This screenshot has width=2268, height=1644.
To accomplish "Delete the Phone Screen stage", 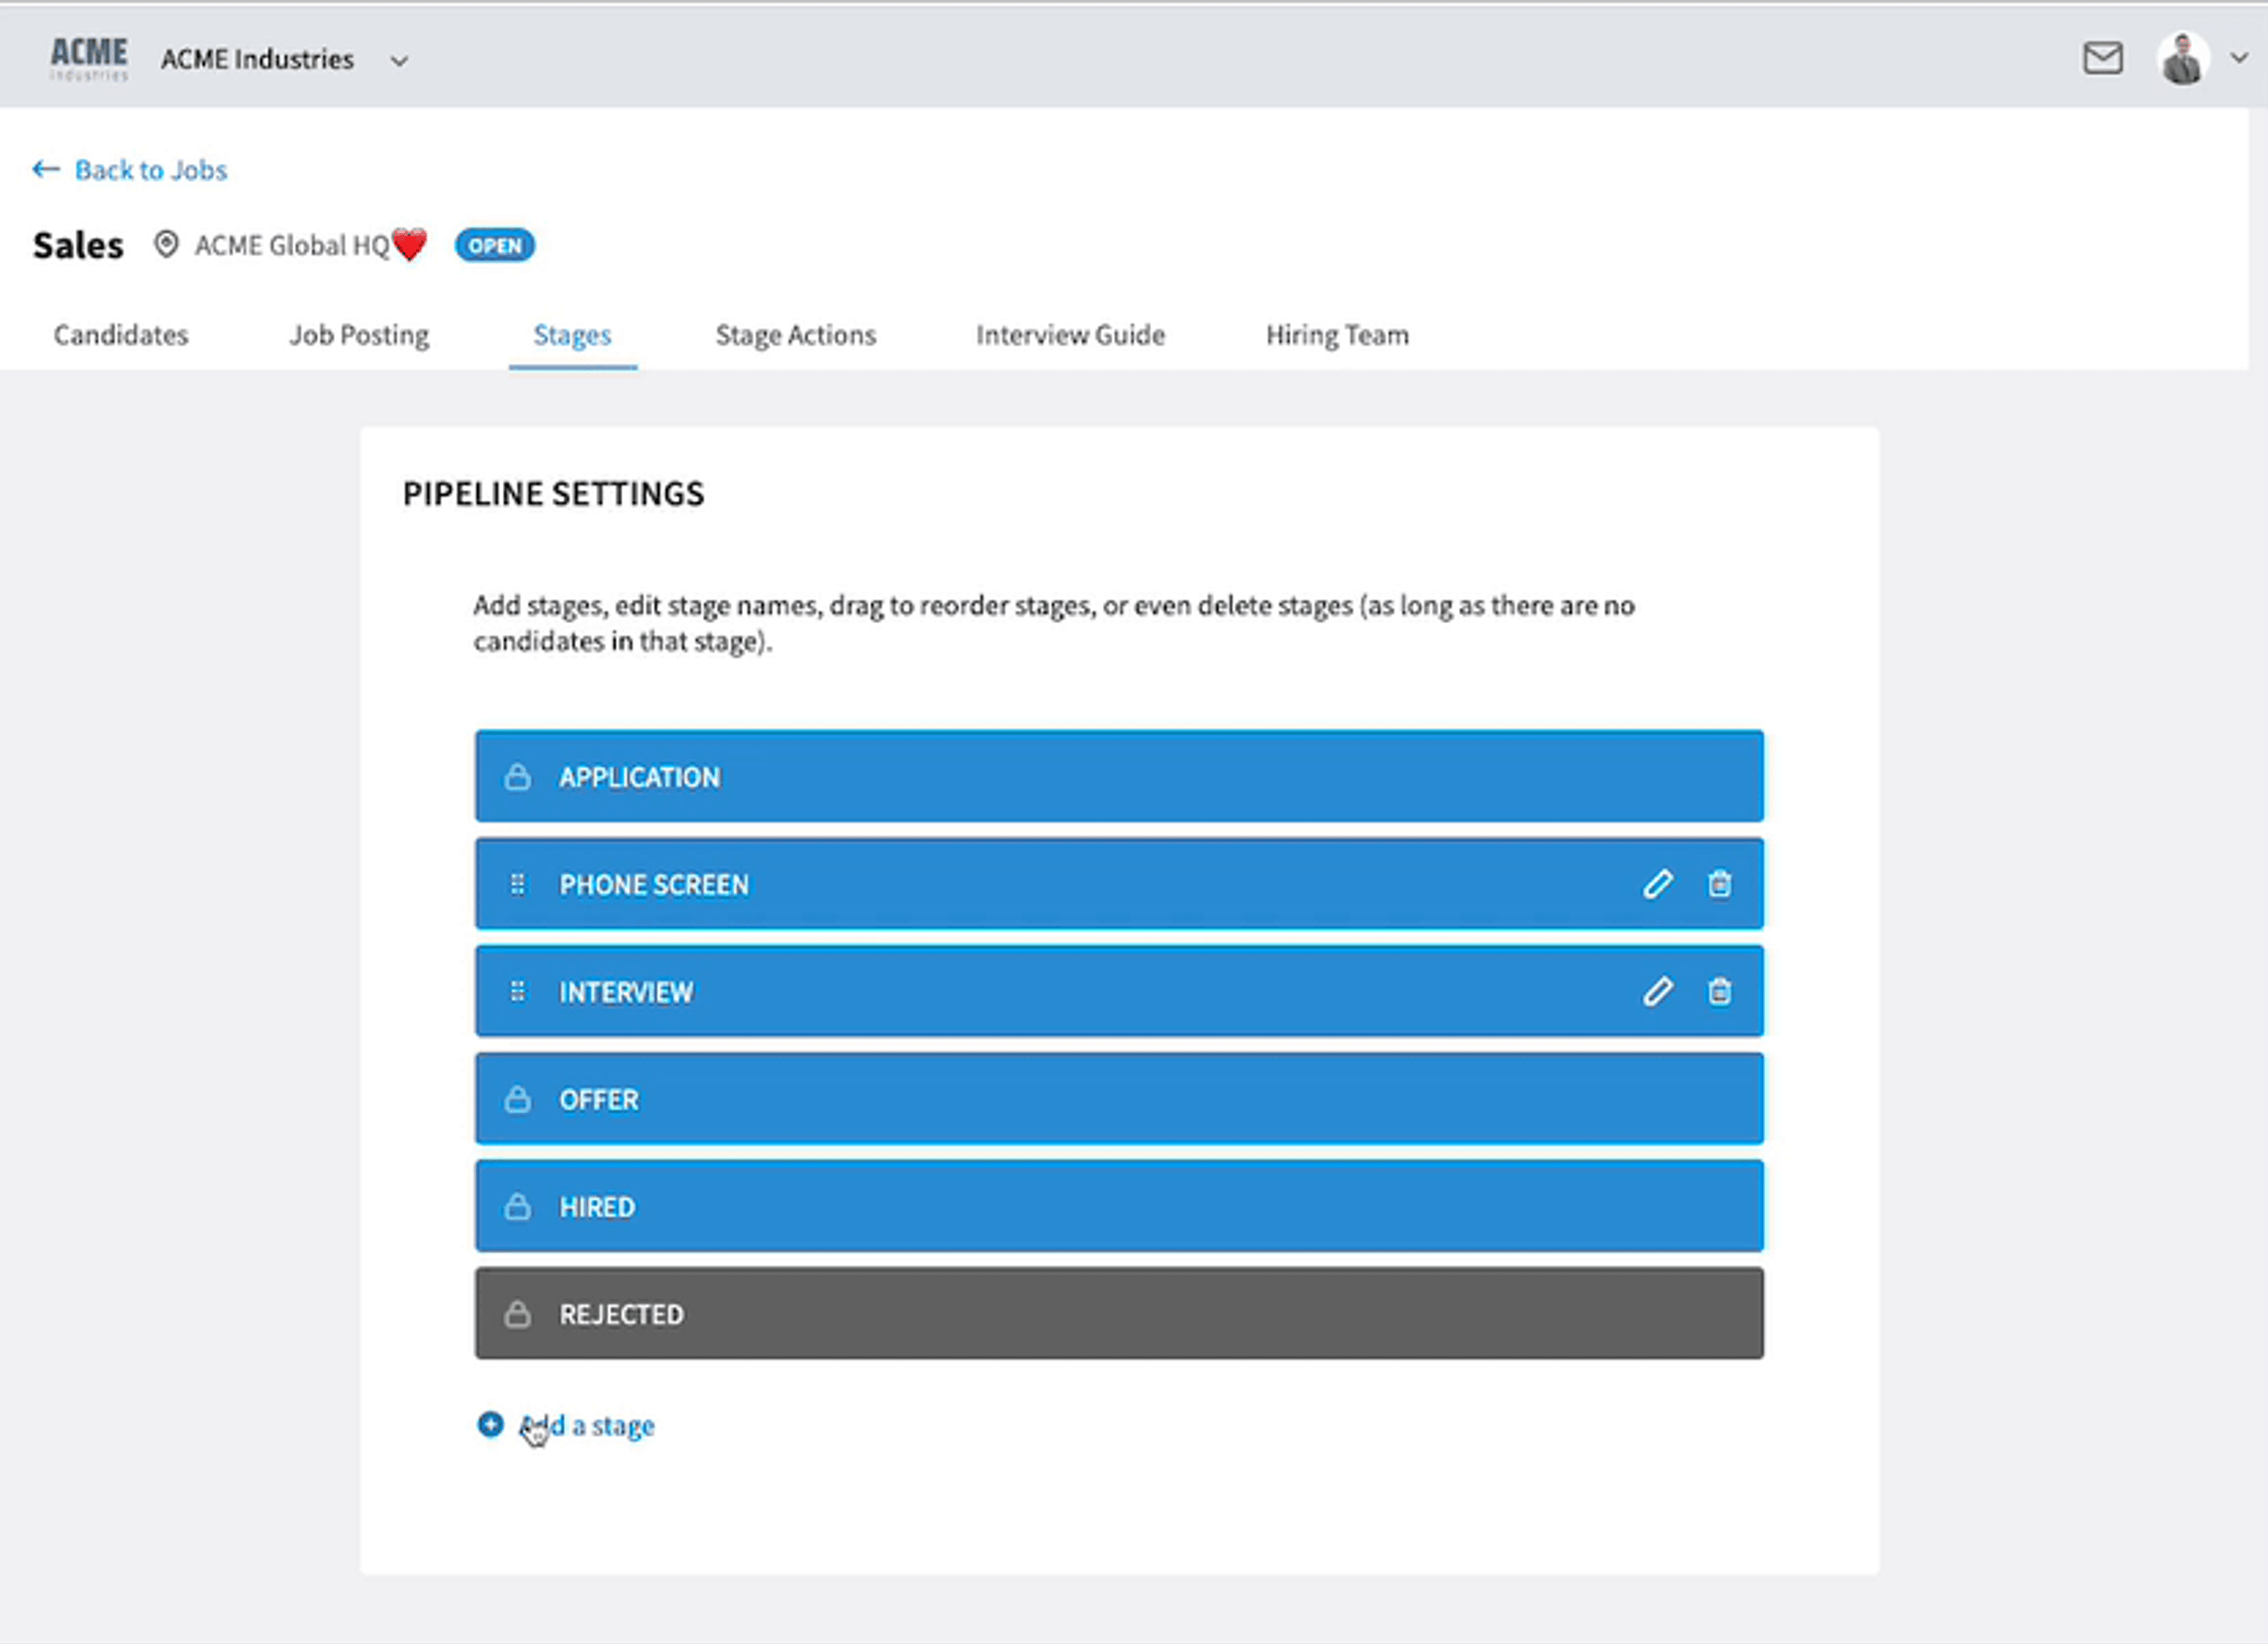I will pyautogui.click(x=1720, y=884).
